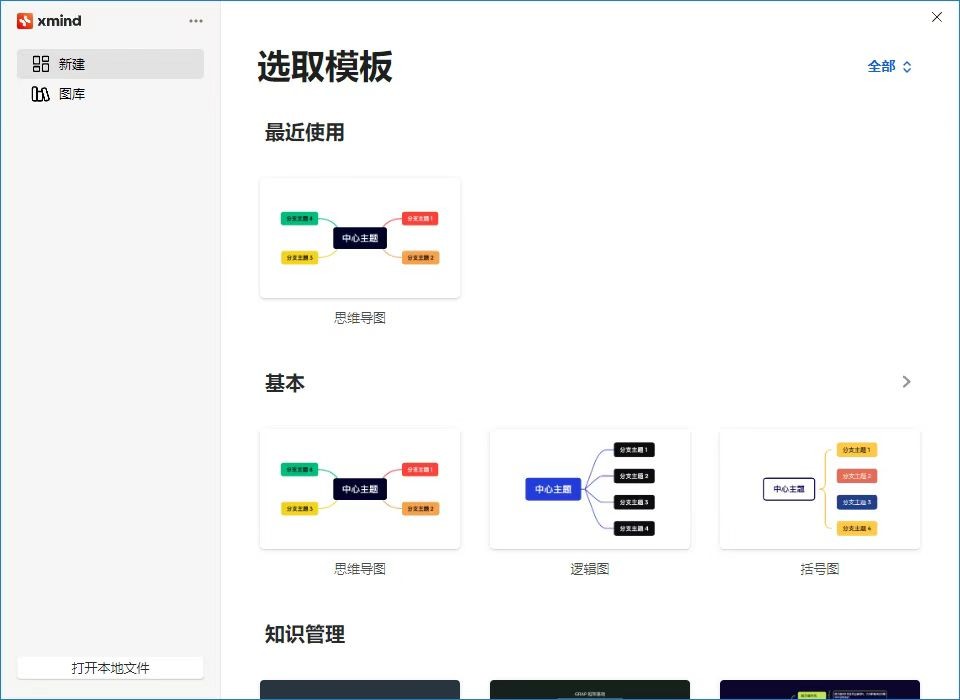Viewport: 960px width, 700px height.
Task: Open the rightmost 知识管理 template thumbnail
Action: tap(820, 690)
